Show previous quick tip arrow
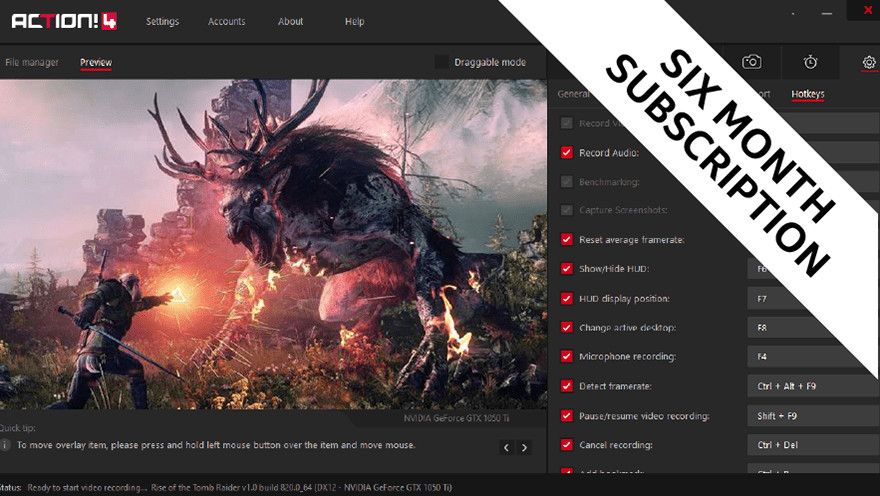This screenshot has height=496, width=880. pos(506,447)
